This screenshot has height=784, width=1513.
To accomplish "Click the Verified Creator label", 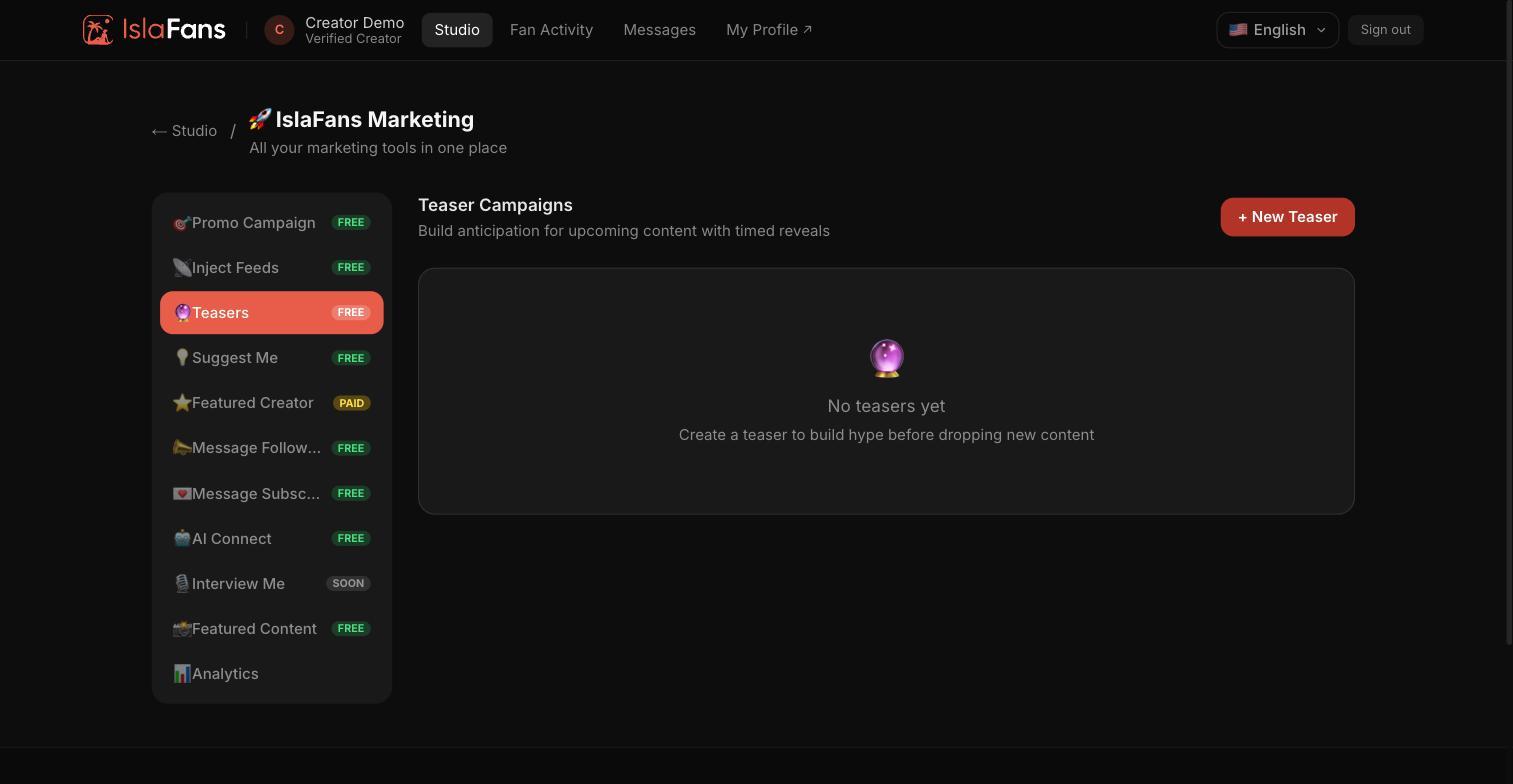I will coord(353,39).
